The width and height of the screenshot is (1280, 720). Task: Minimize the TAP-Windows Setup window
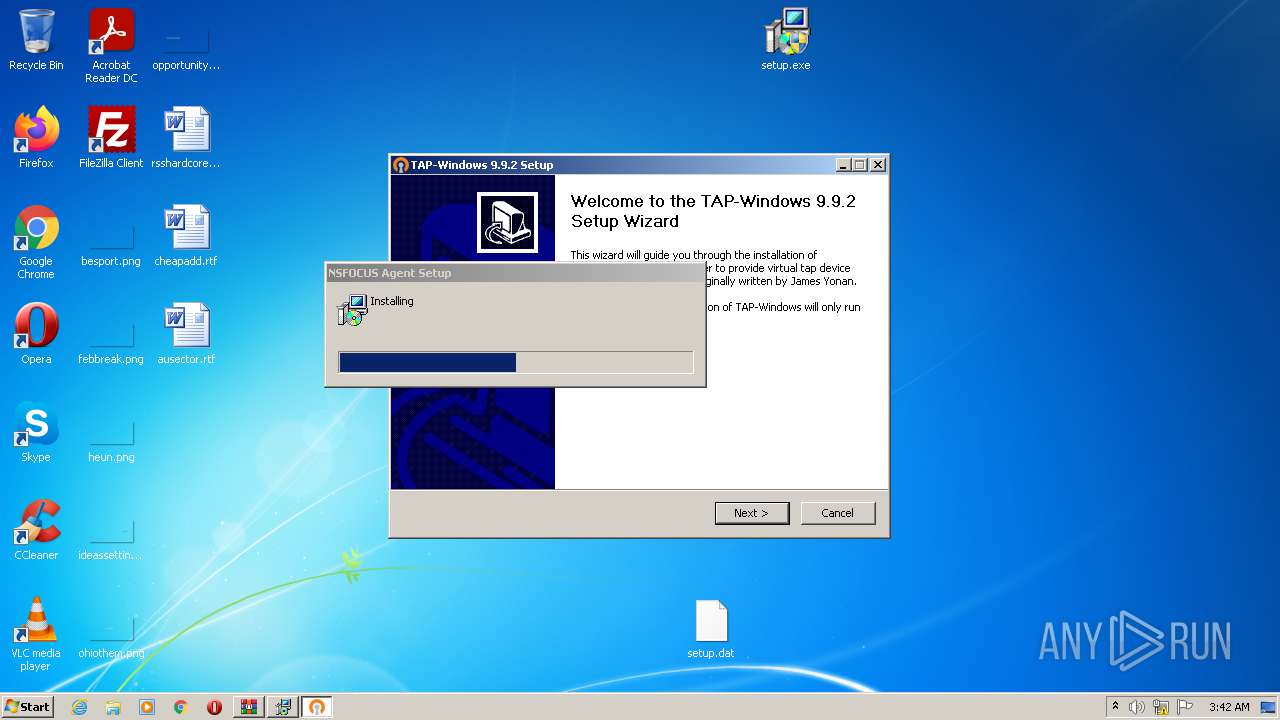point(843,165)
